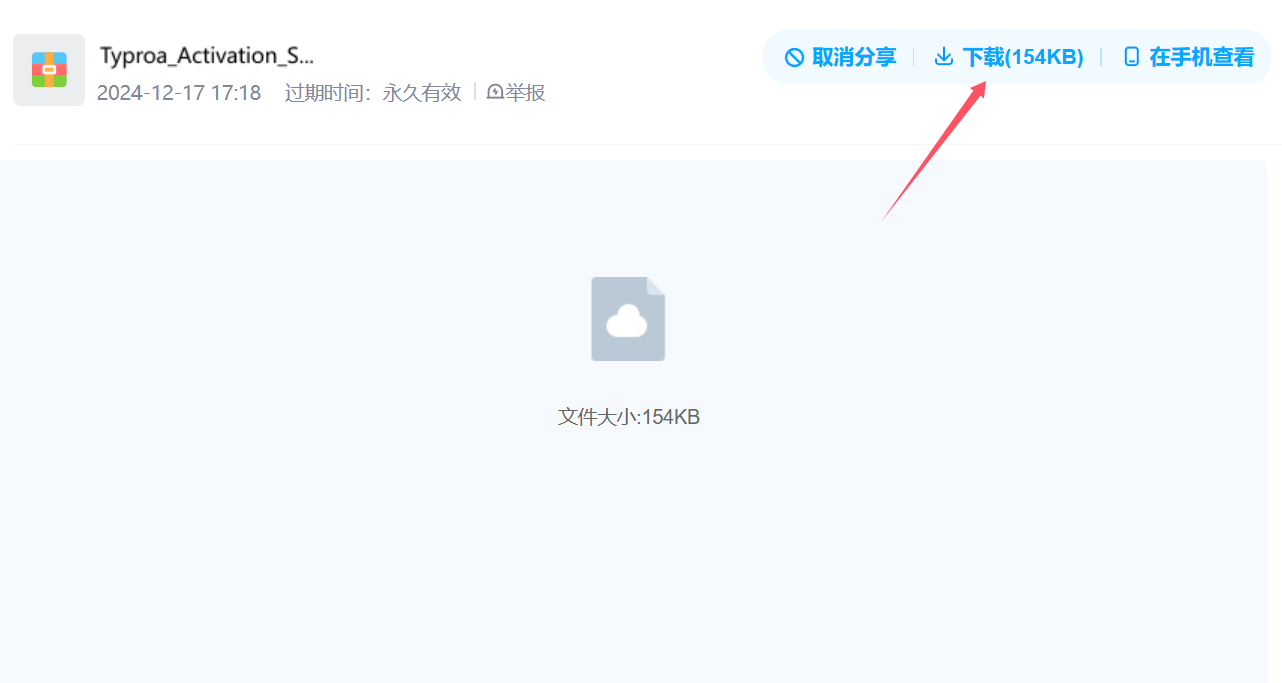Click the divider between 下载 and 在手机查看
This screenshot has height=683, width=1282.
tap(1101, 57)
